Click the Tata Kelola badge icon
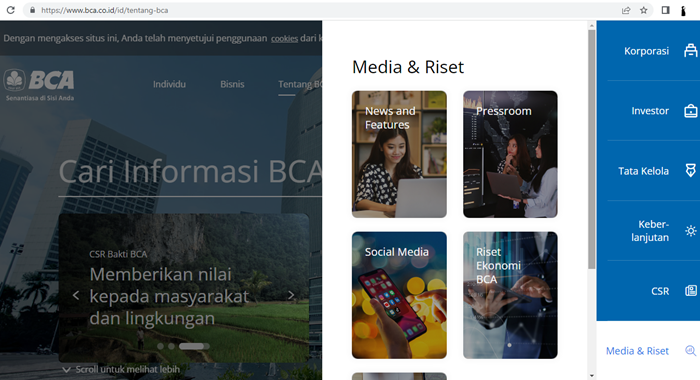The width and height of the screenshot is (700, 380). point(691,171)
